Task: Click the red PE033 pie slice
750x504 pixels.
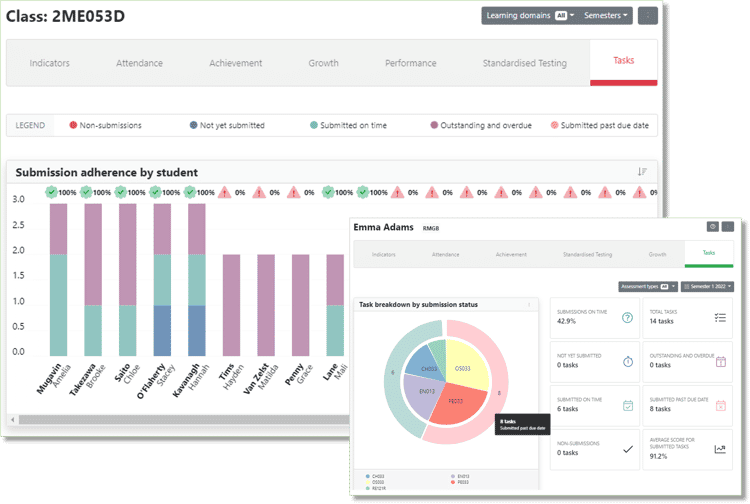Action: point(458,405)
